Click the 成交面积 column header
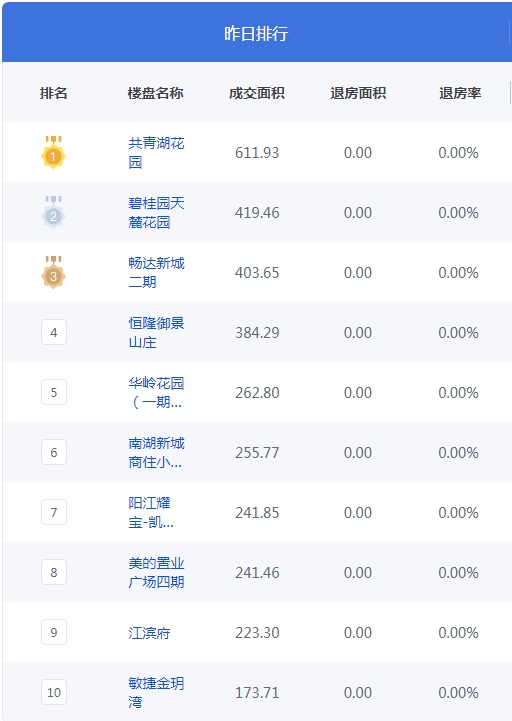Image resolution: width=512 pixels, height=721 pixels. coord(257,93)
